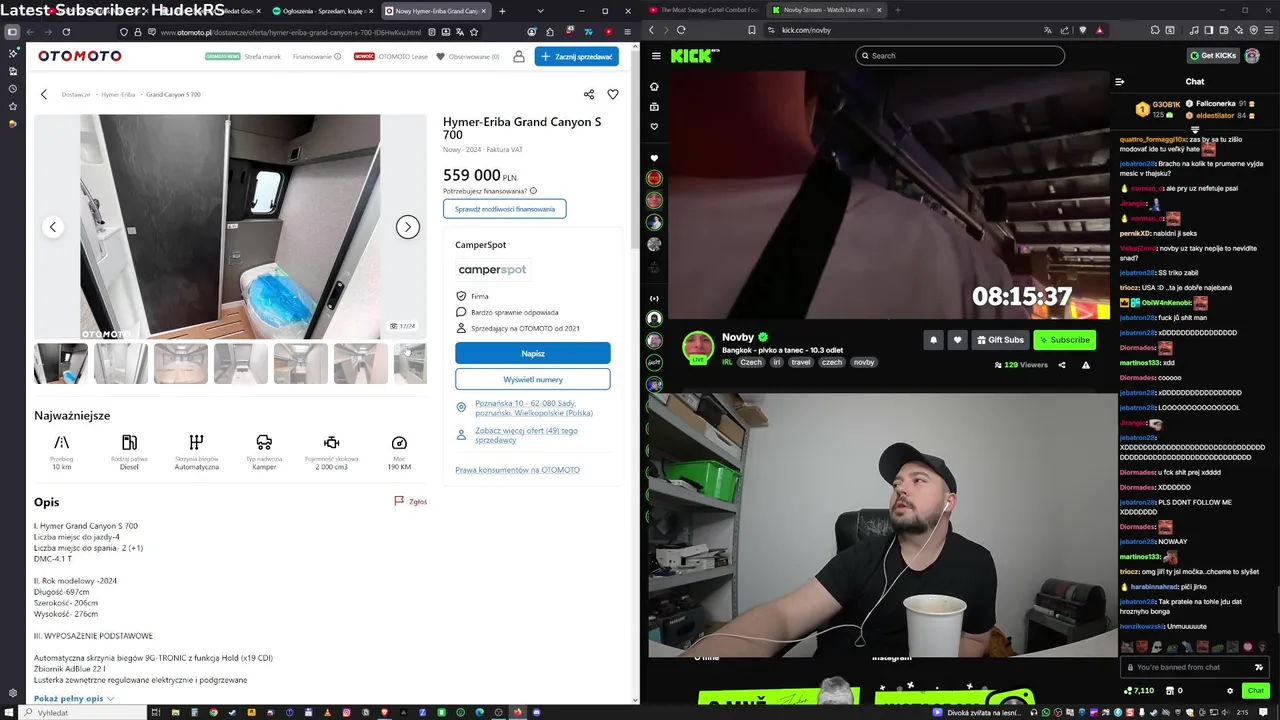Open OTOMOTO Lease menu item
1280x720 pixels.
403,57
